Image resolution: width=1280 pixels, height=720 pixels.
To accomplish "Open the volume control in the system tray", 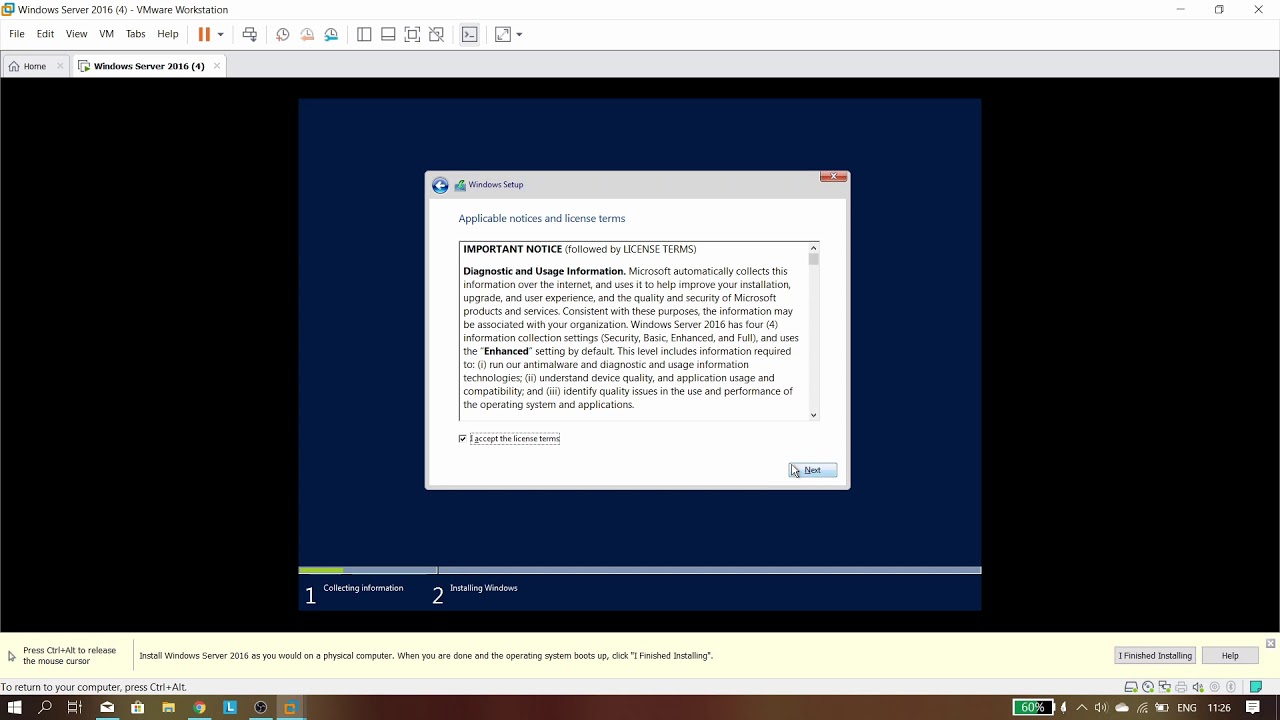I will click(1101, 707).
